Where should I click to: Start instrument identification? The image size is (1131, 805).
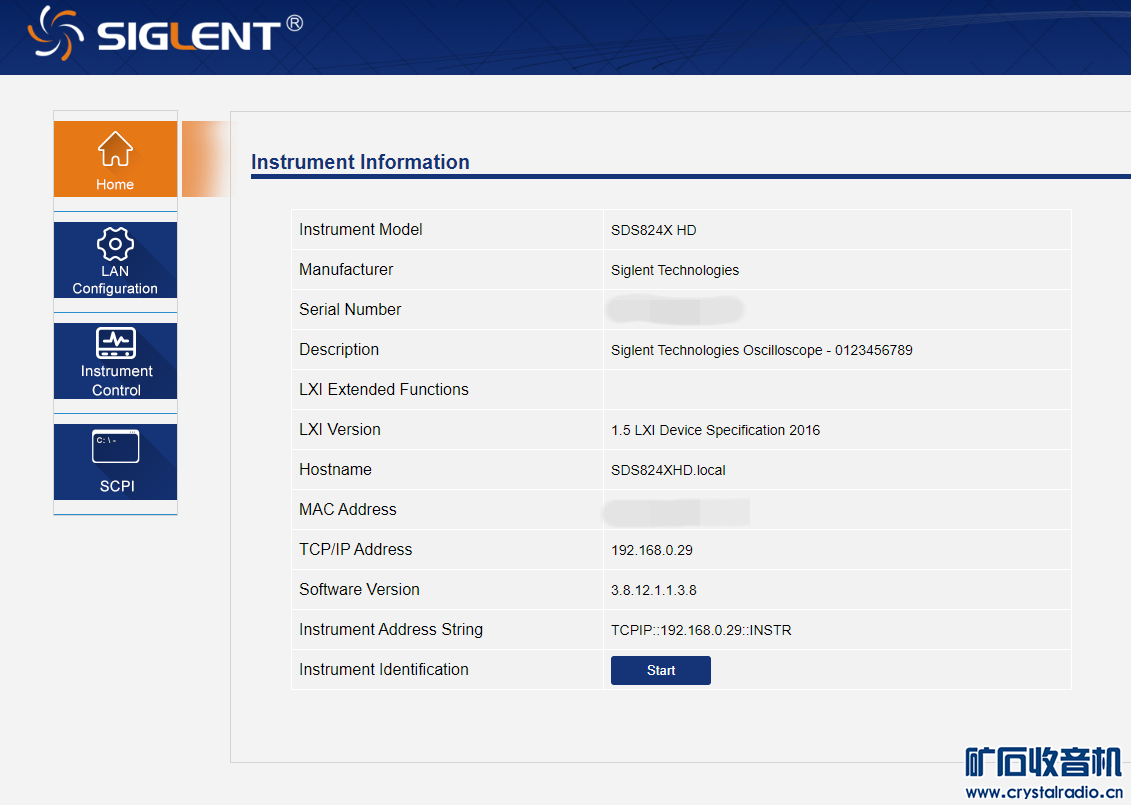coord(661,670)
